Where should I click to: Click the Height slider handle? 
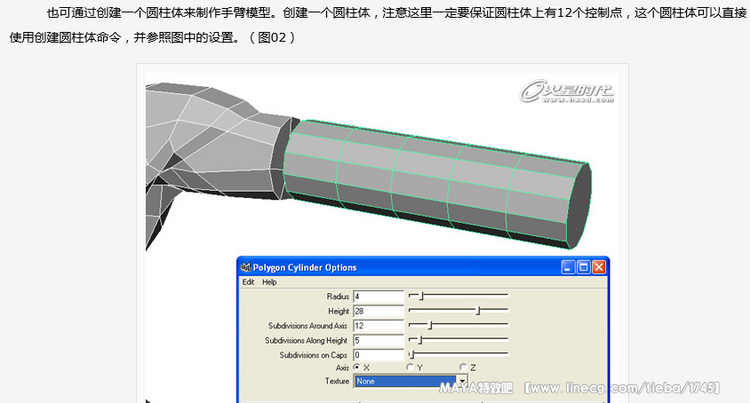point(478,311)
